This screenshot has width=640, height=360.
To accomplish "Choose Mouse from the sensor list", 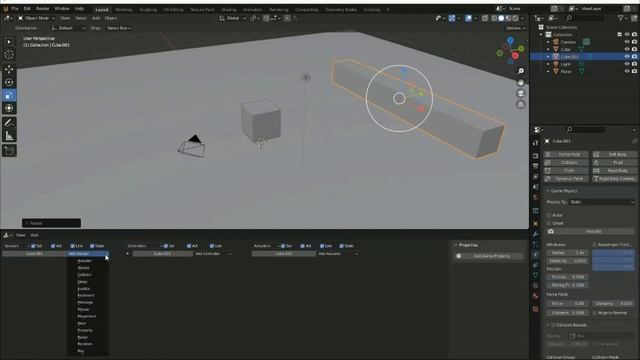I will pos(83,309).
